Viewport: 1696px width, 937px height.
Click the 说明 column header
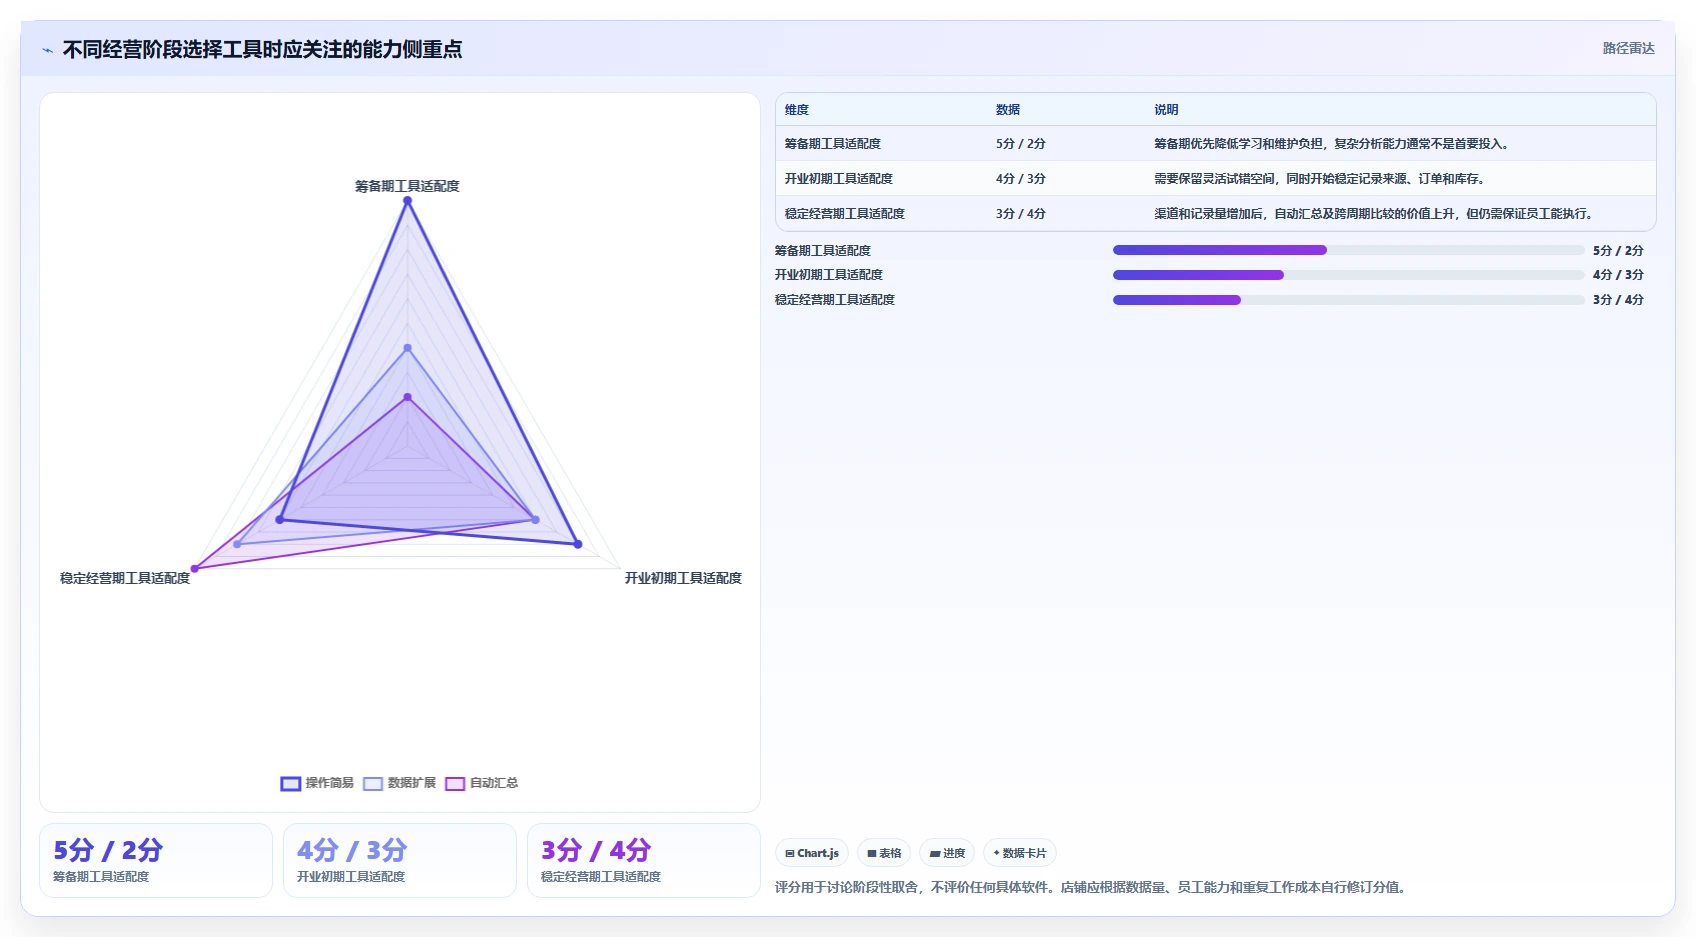point(1166,110)
